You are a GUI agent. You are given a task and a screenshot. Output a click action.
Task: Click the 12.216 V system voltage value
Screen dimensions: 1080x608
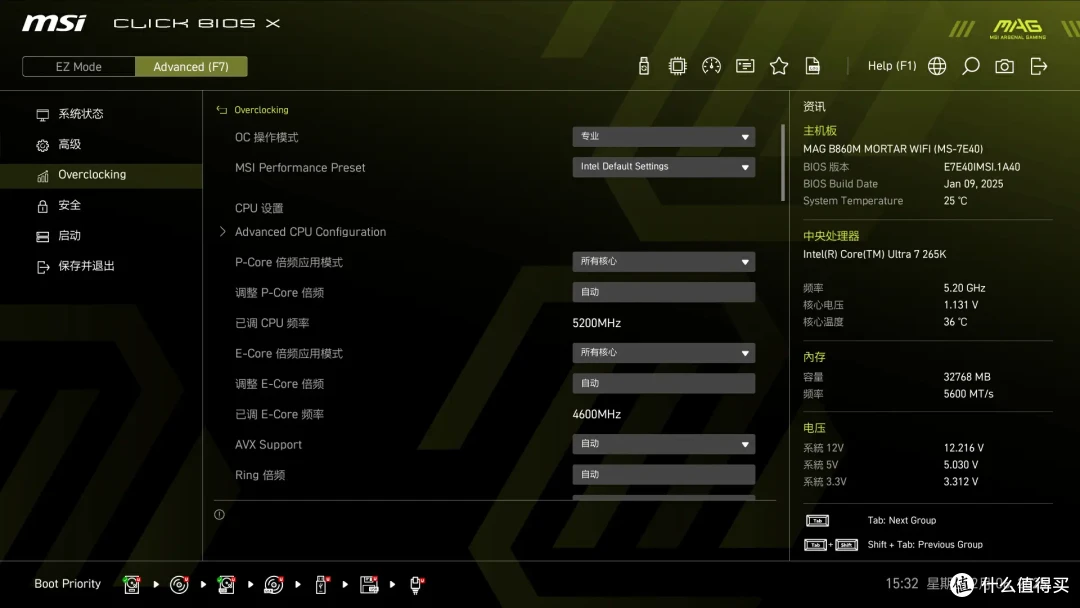tap(964, 448)
